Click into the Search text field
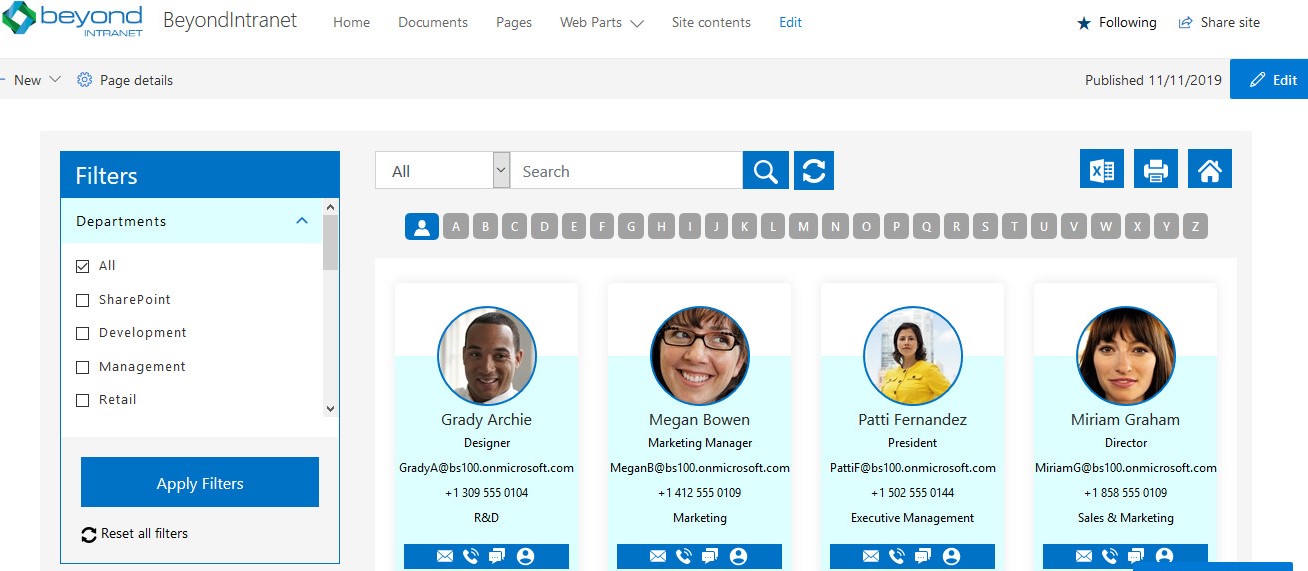The width and height of the screenshot is (1308, 571). (626, 171)
